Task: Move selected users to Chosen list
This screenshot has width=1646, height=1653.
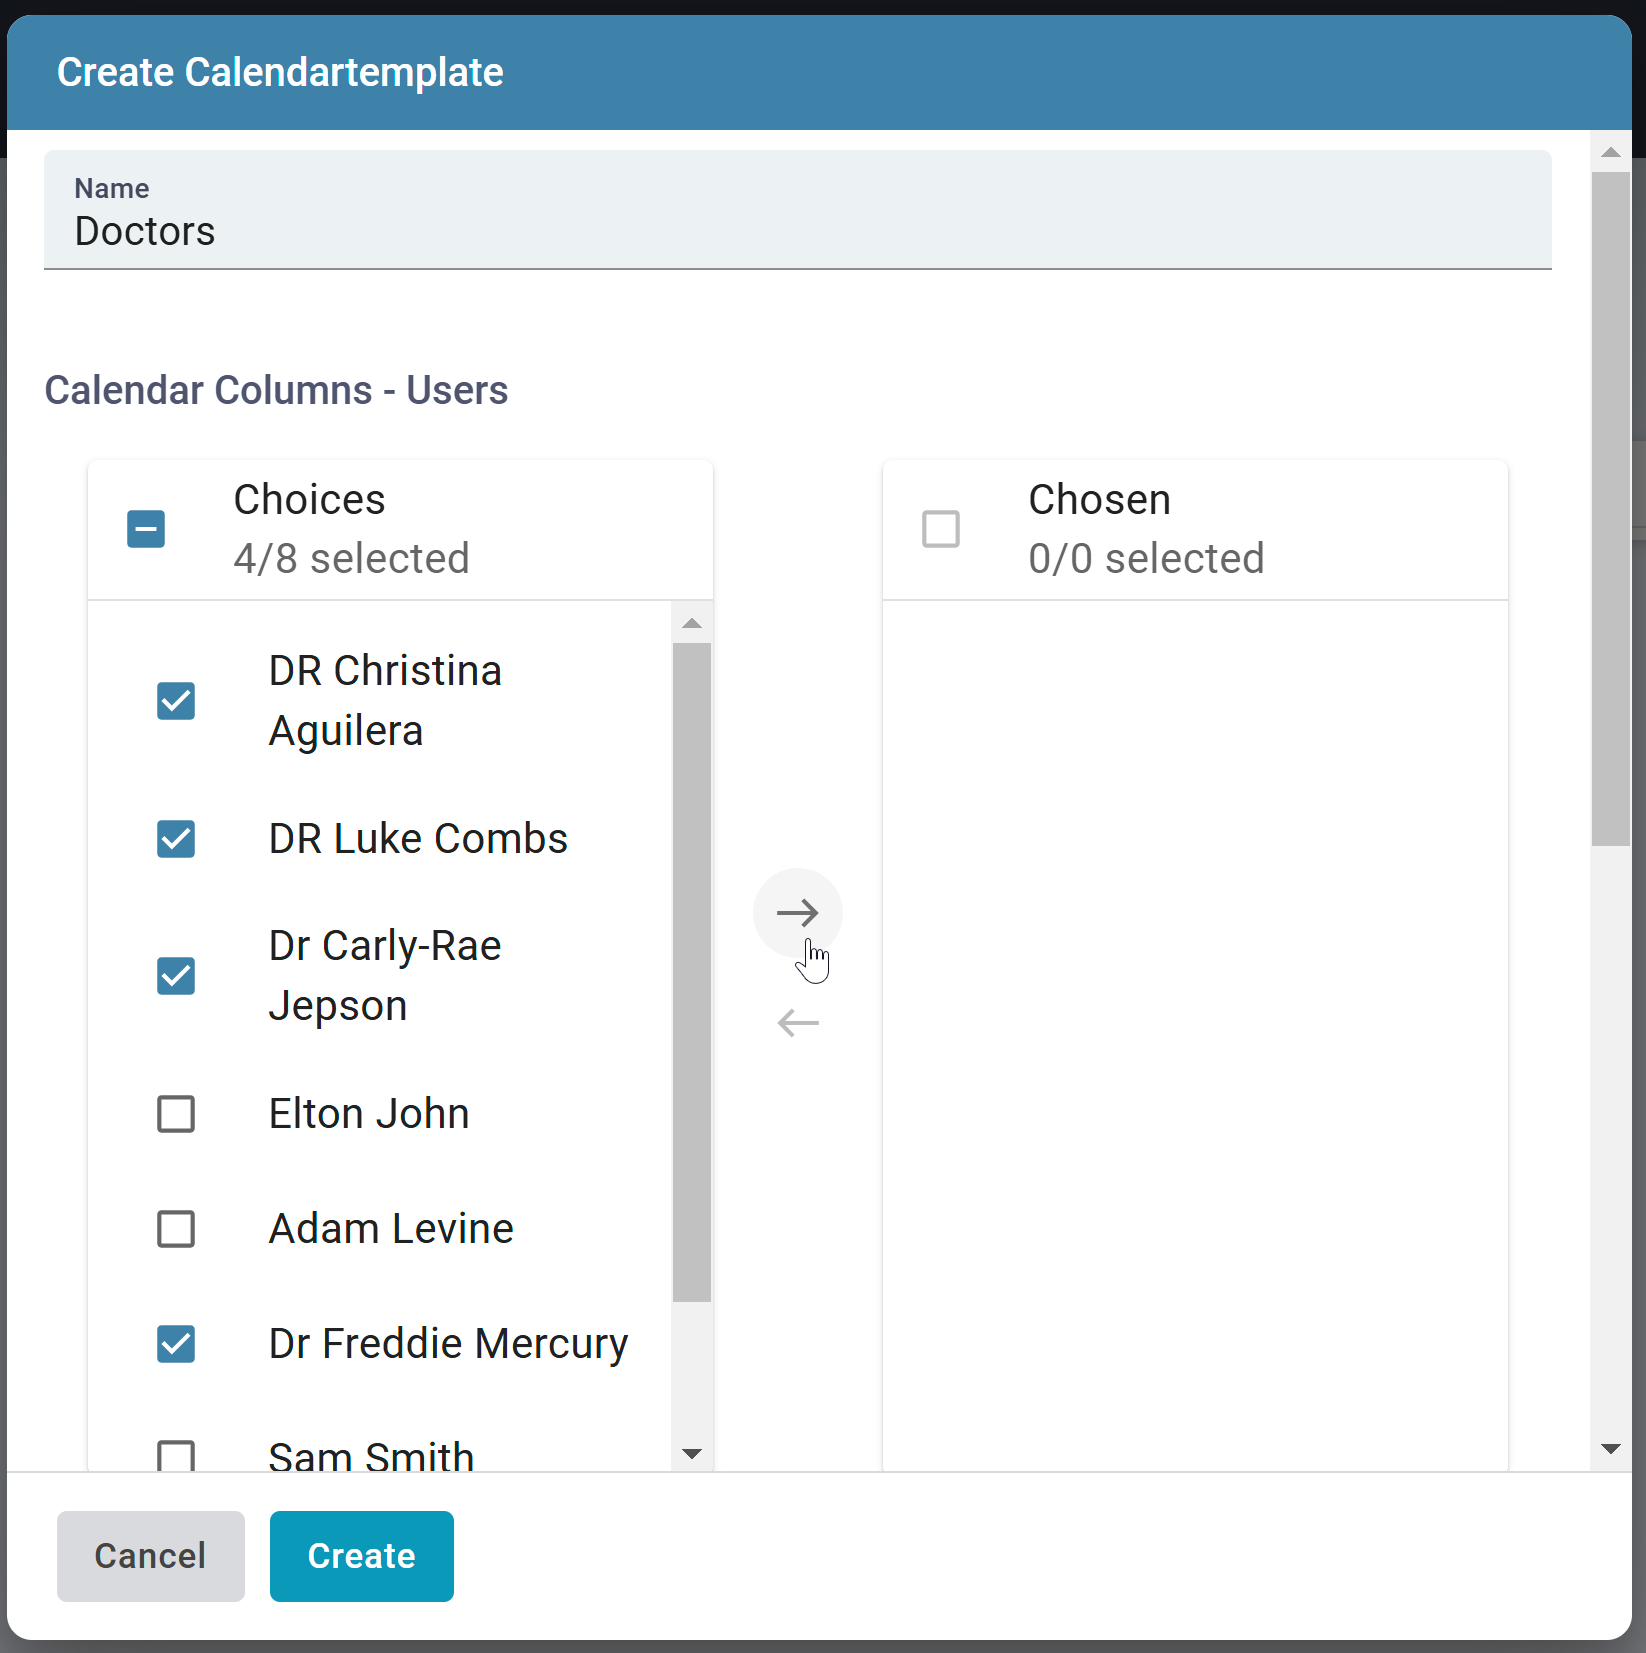Action: click(x=797, y=912)
